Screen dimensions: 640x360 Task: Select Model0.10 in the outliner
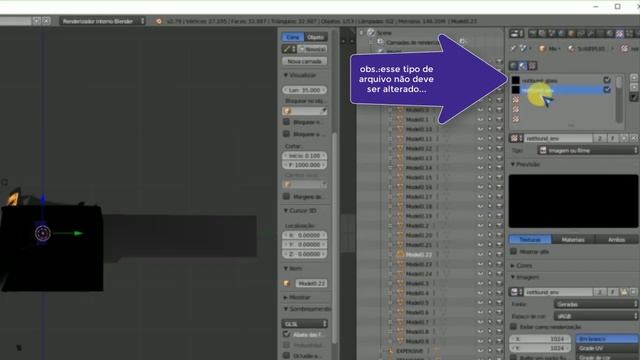[419, 129]
